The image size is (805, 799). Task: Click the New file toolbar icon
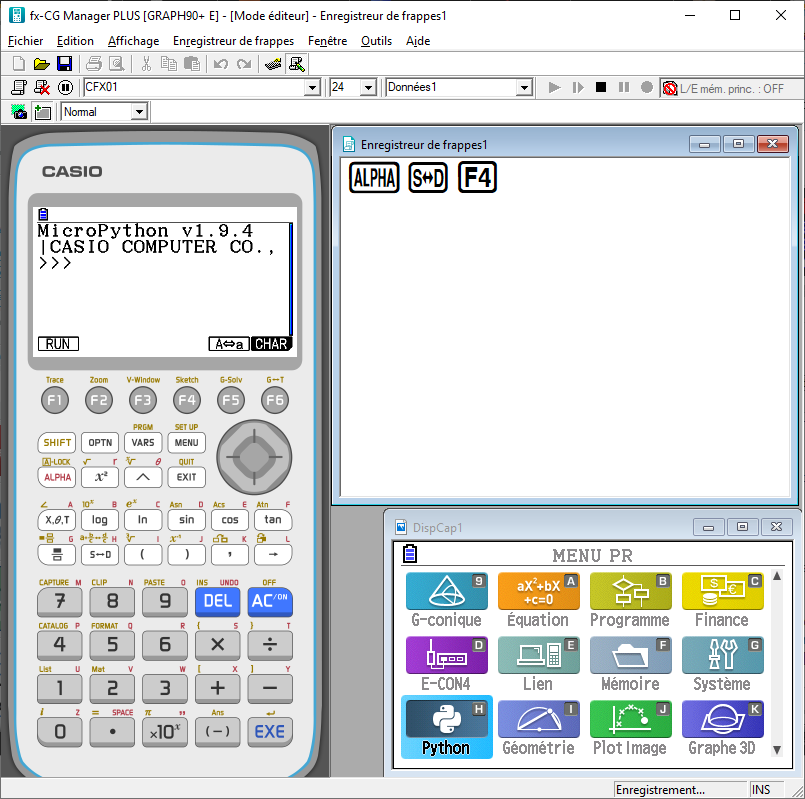[x=18, y=64]
